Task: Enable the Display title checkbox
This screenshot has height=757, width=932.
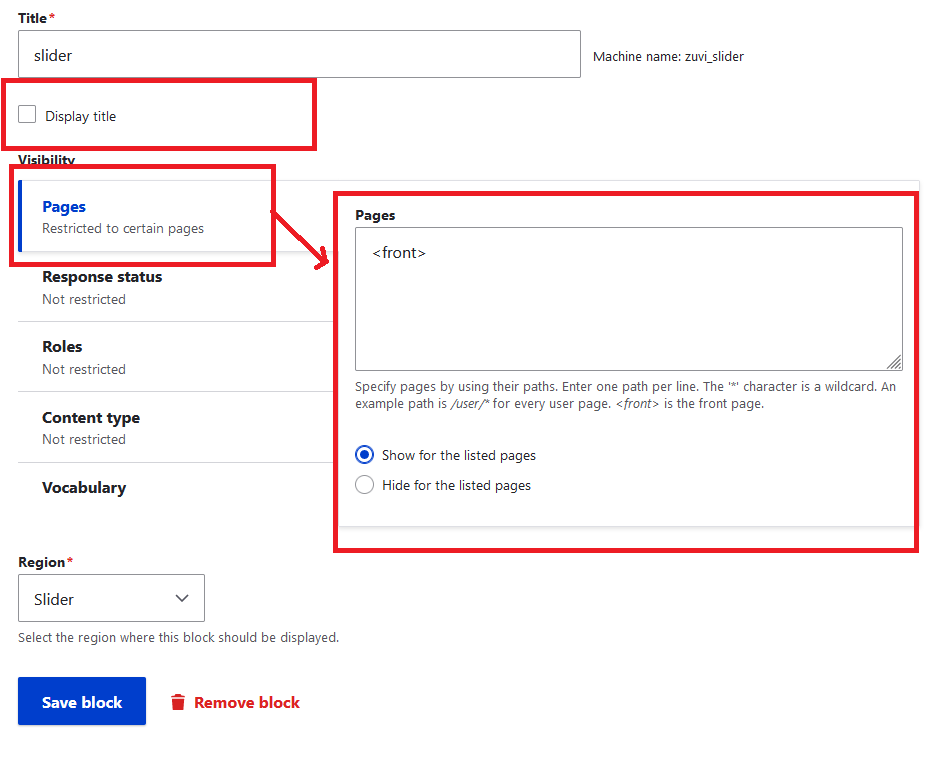Action: point(27,115)
